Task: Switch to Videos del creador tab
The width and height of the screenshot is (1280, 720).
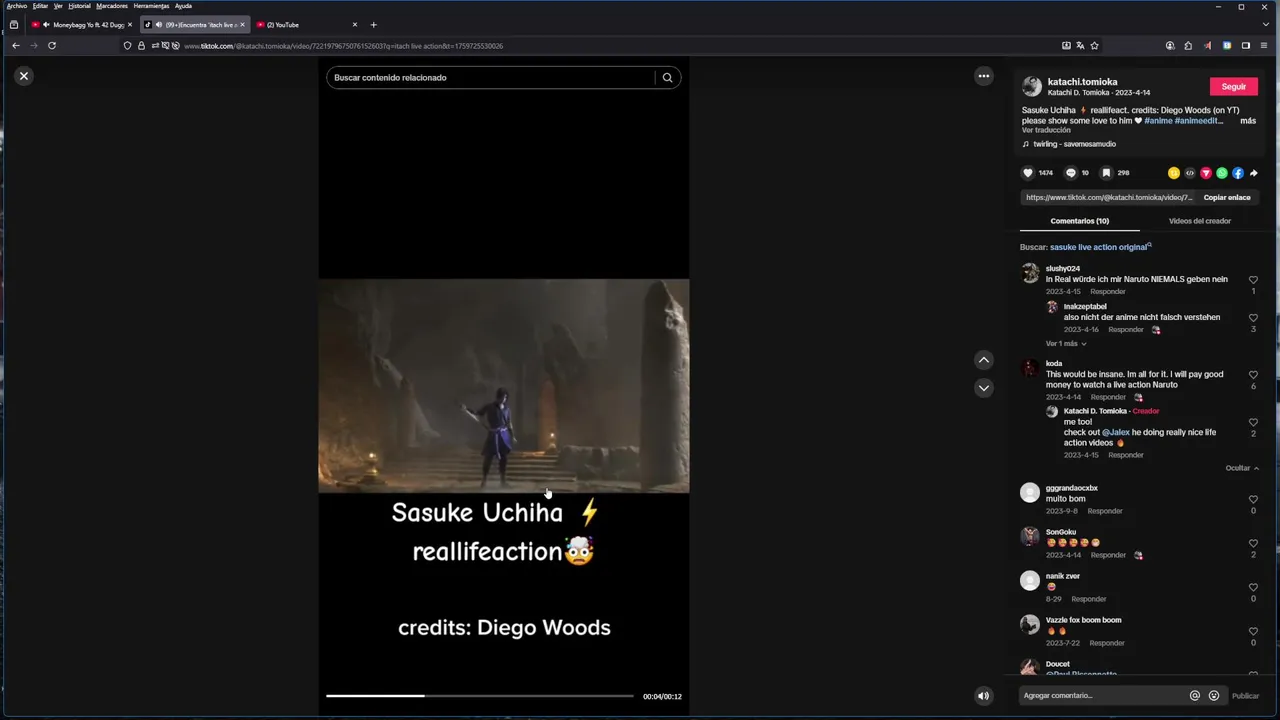Action: [1200, 221]
